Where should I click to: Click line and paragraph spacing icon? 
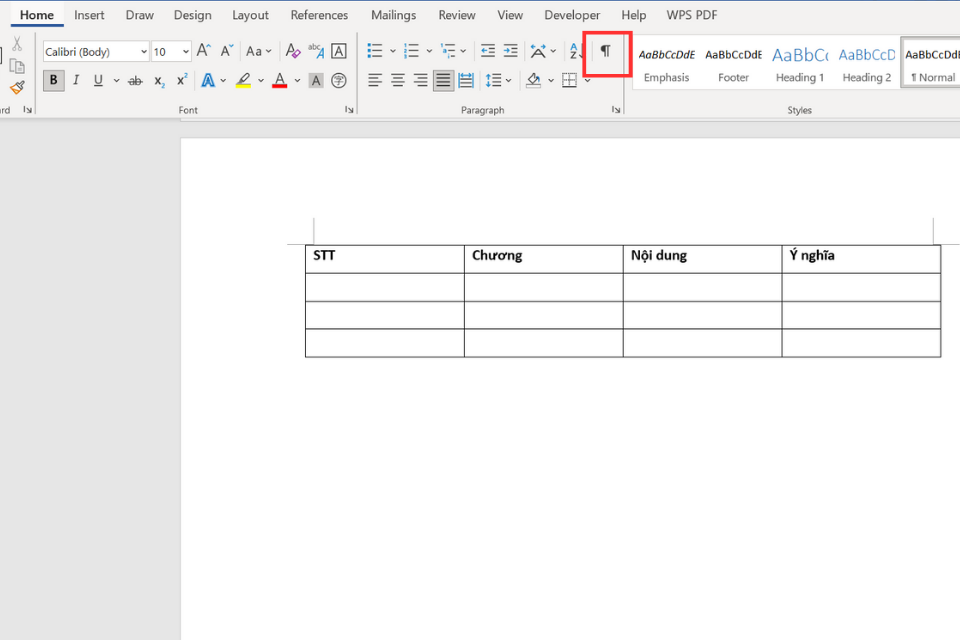[x=493, y=80]
